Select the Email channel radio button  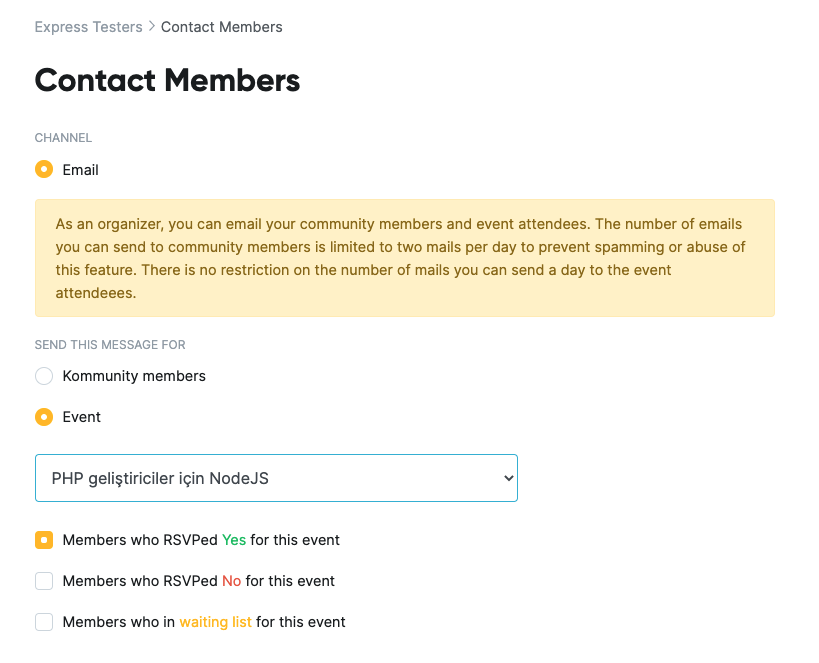(x=44, y=170)
